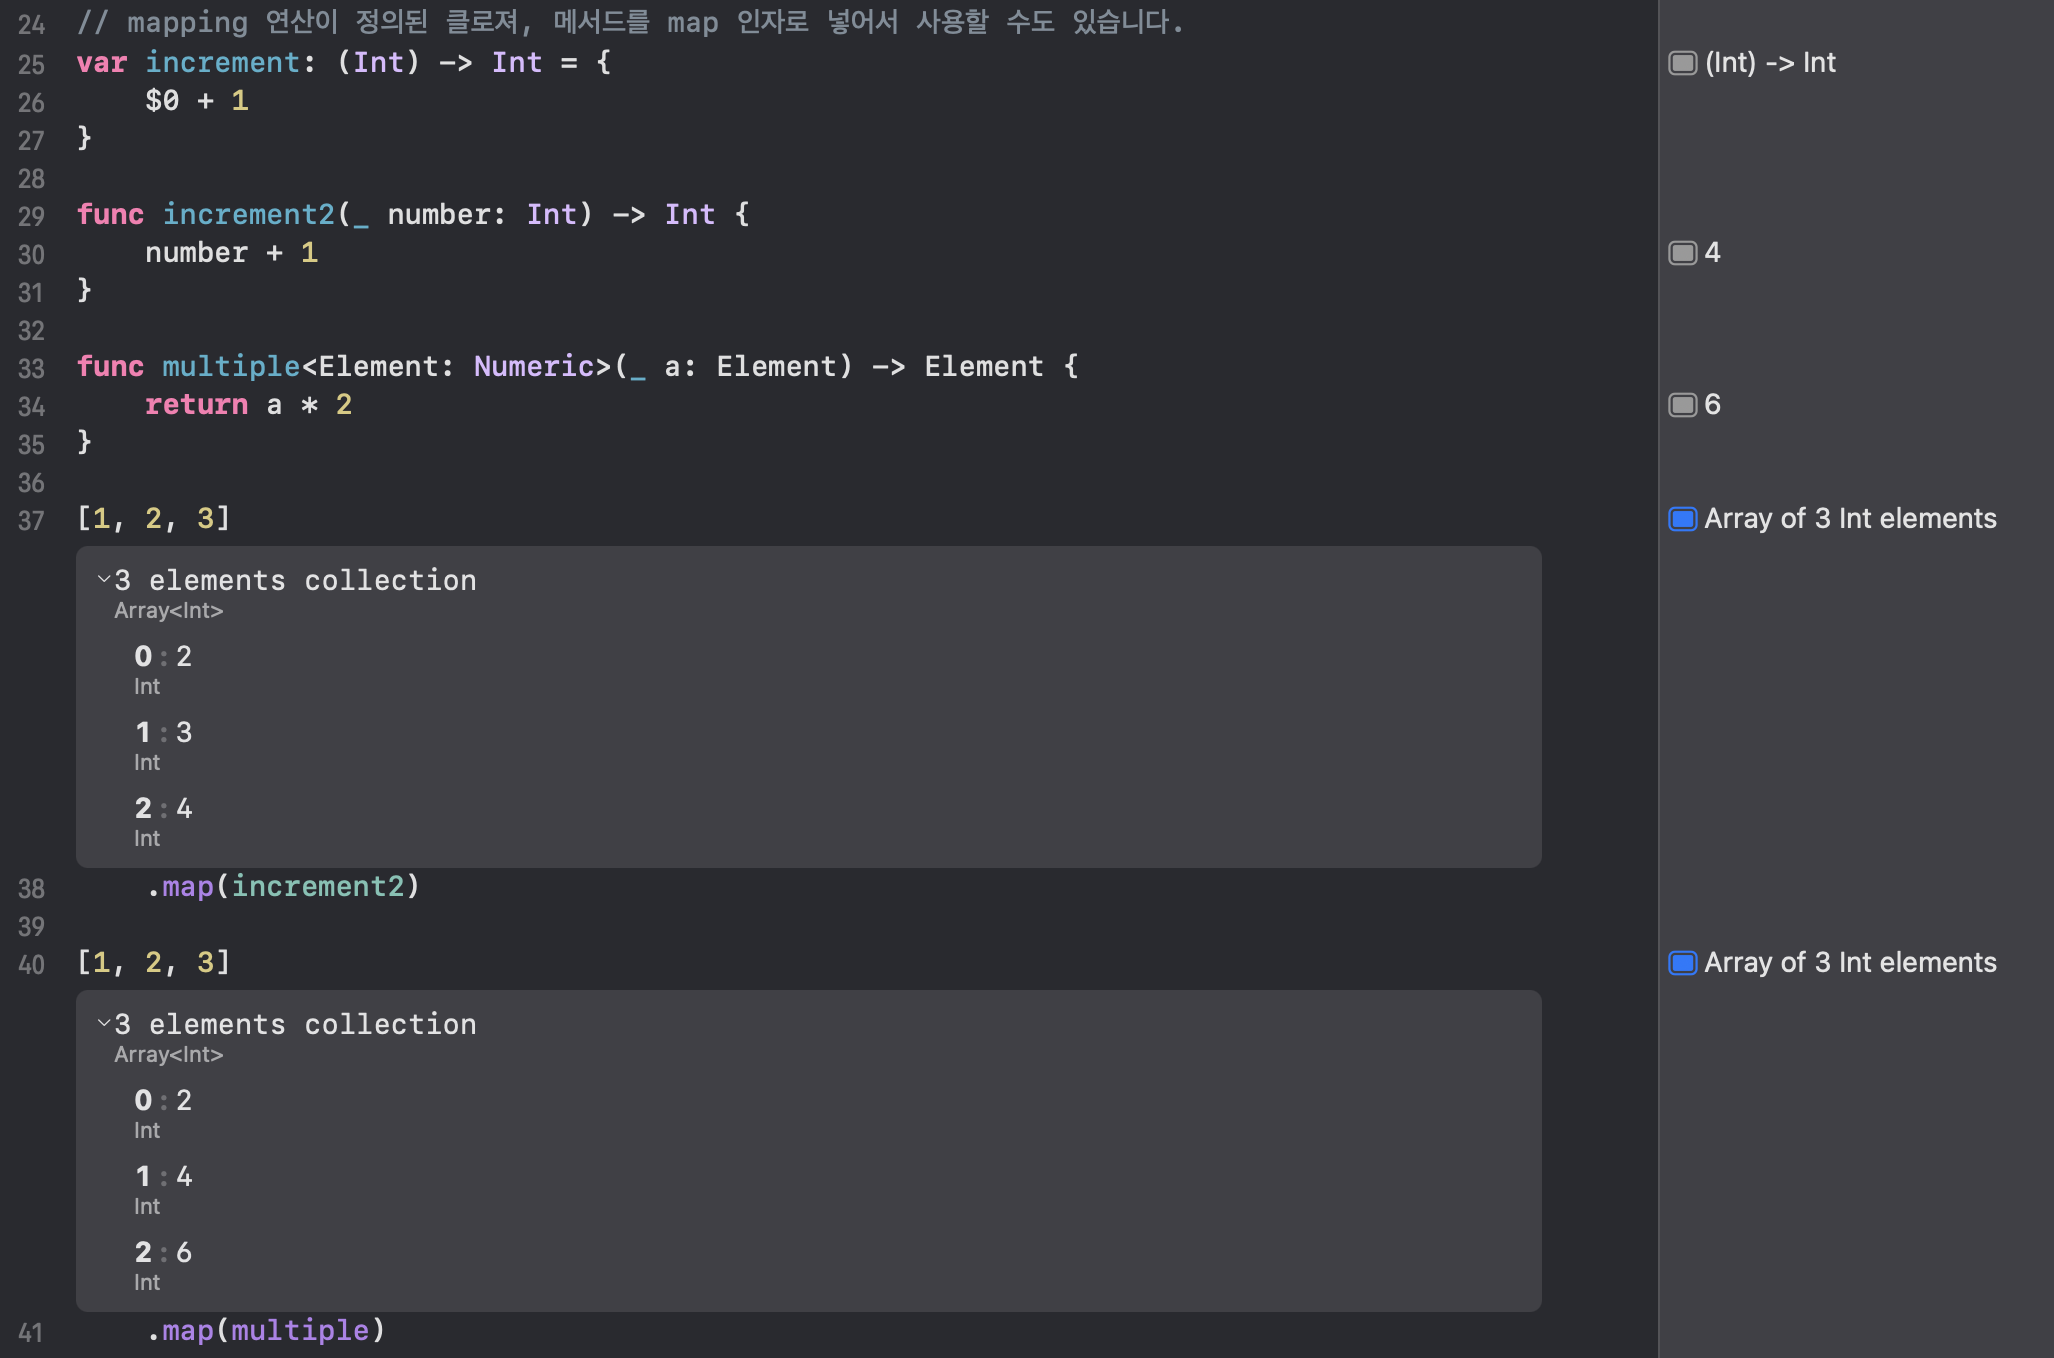Image resolution: width=2054 pixels, height=1358 pixels.
Task: Click the Numeric type constraint on line 33
Action: pyautogui.click(x=533, y=366)
